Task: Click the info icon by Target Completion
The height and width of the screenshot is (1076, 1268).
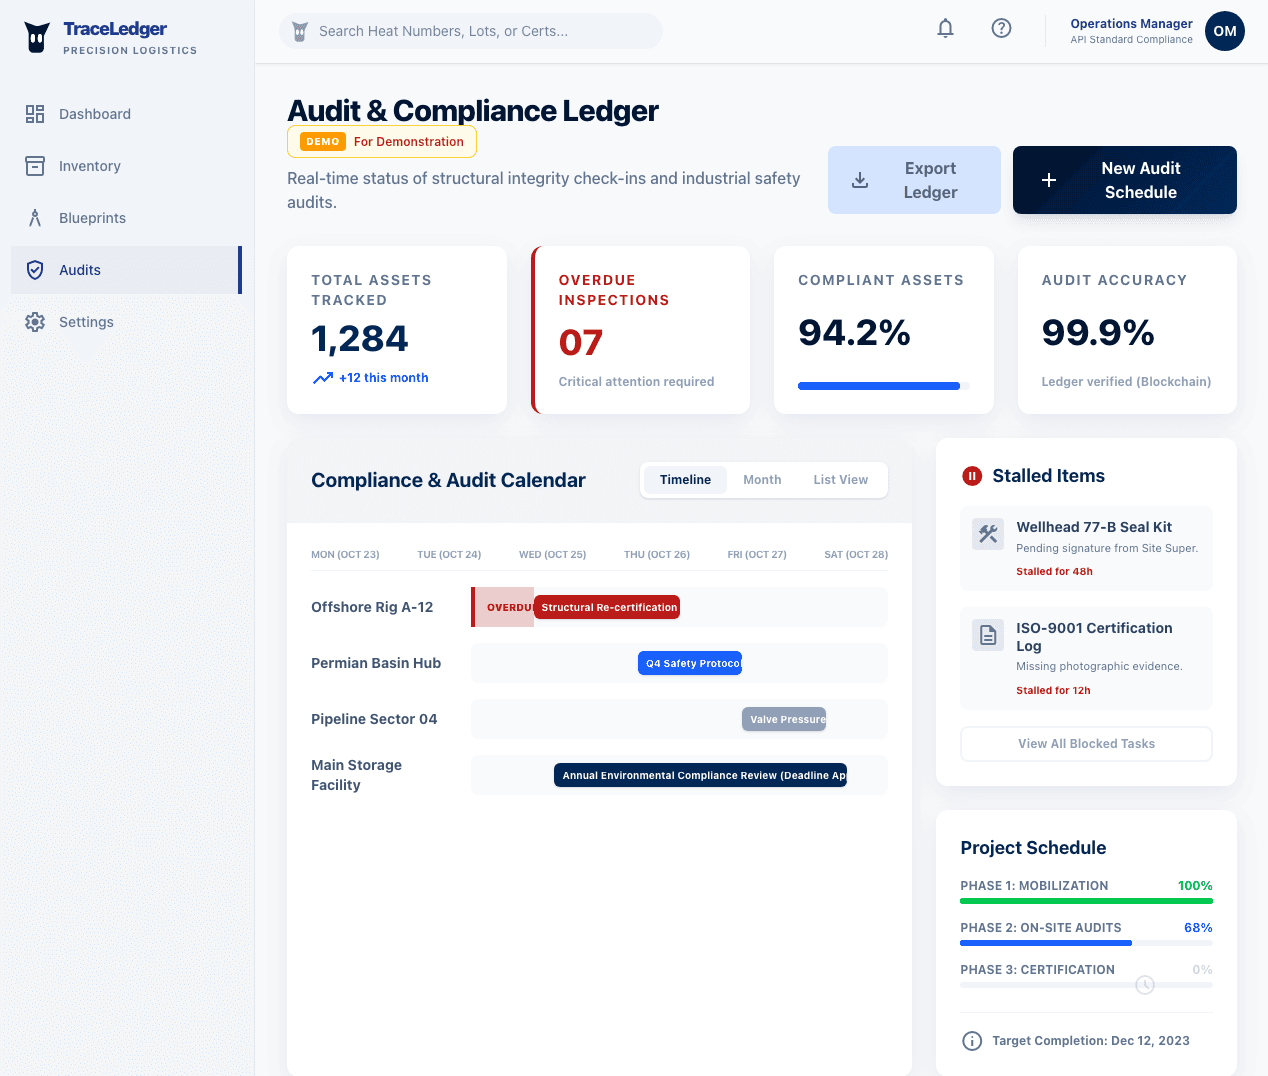Action: coord(972,1041)
